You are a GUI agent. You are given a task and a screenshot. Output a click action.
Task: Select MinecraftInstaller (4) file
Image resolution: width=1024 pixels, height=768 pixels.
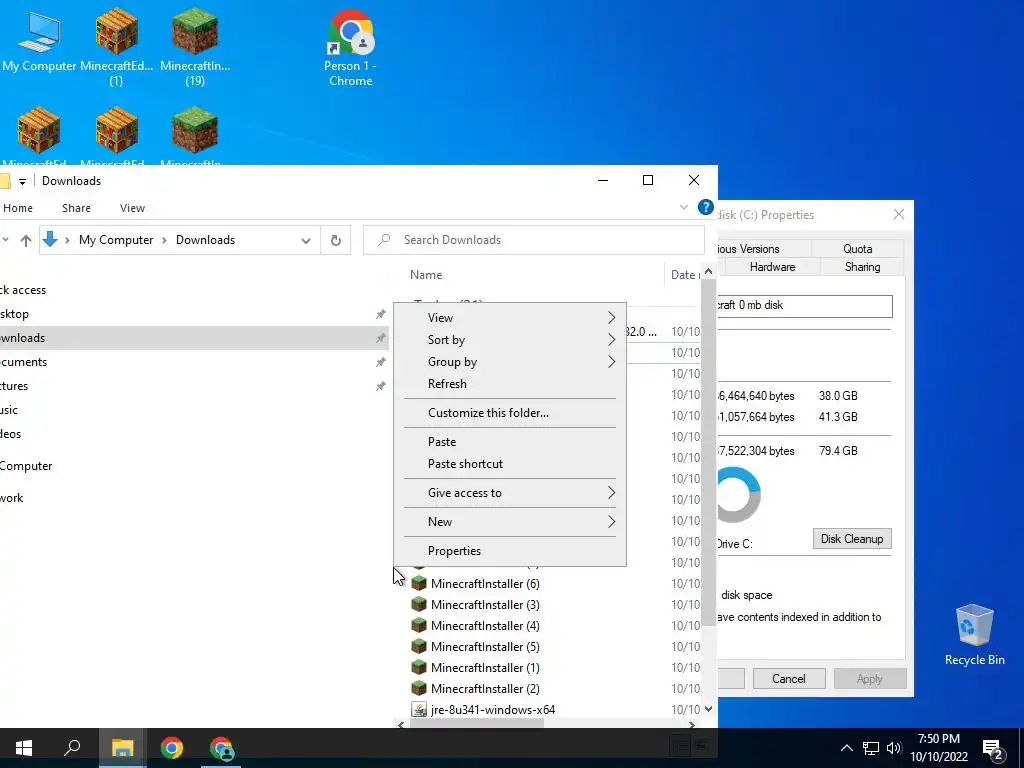tap(485, 626)
